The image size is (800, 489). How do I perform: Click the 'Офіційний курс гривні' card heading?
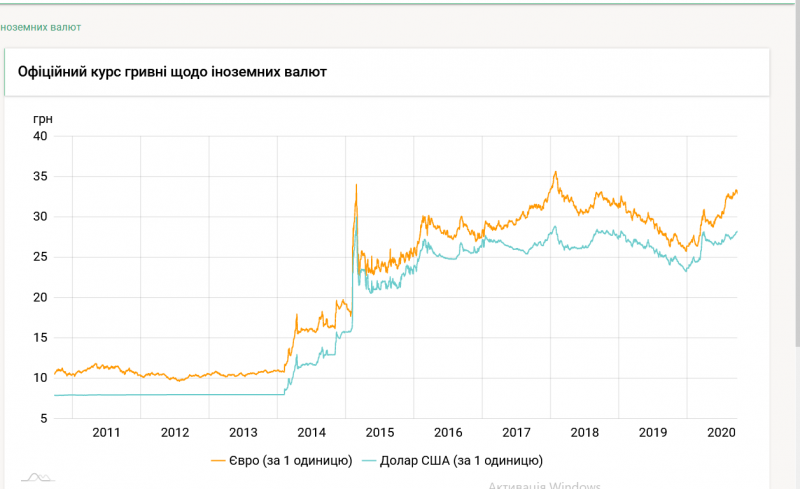click(x=172, y=73)
